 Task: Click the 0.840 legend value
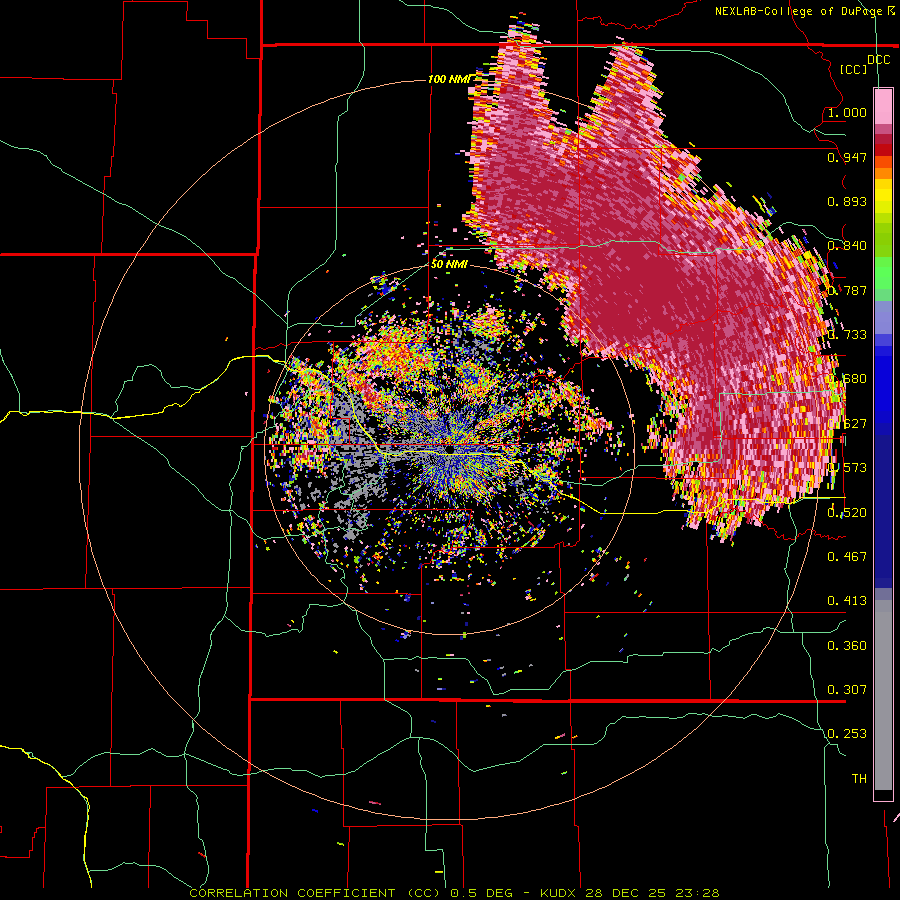click(x=847, y=246)
